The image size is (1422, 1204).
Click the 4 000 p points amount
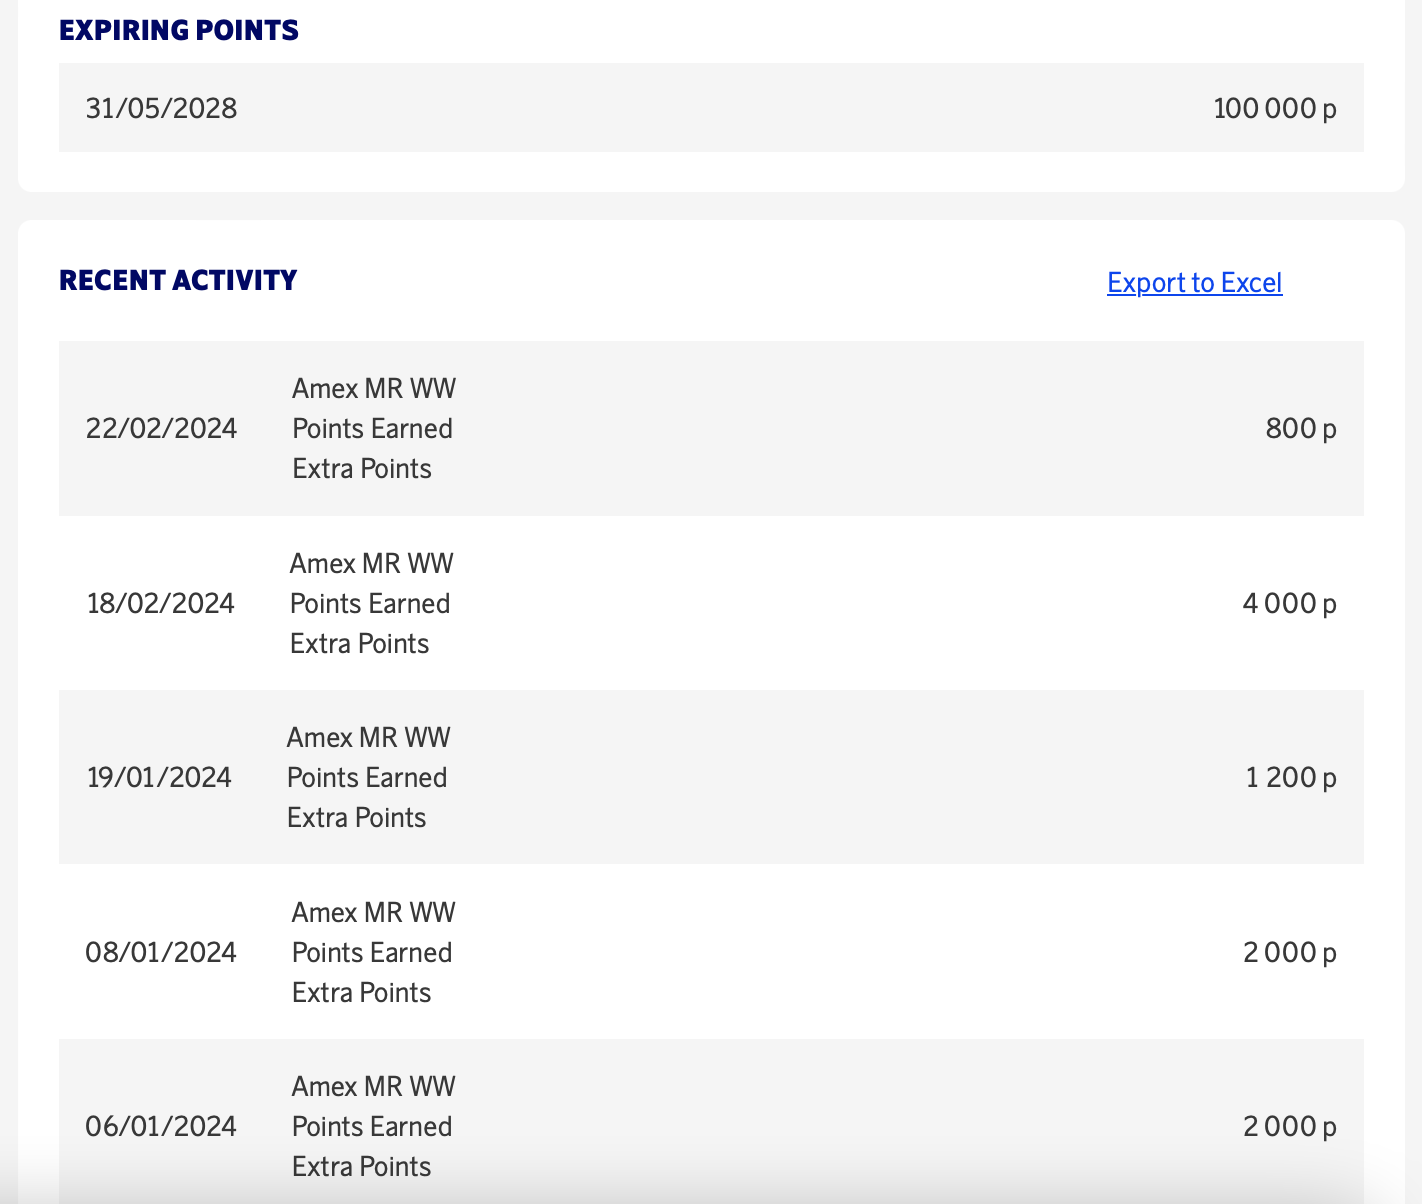1289,603
